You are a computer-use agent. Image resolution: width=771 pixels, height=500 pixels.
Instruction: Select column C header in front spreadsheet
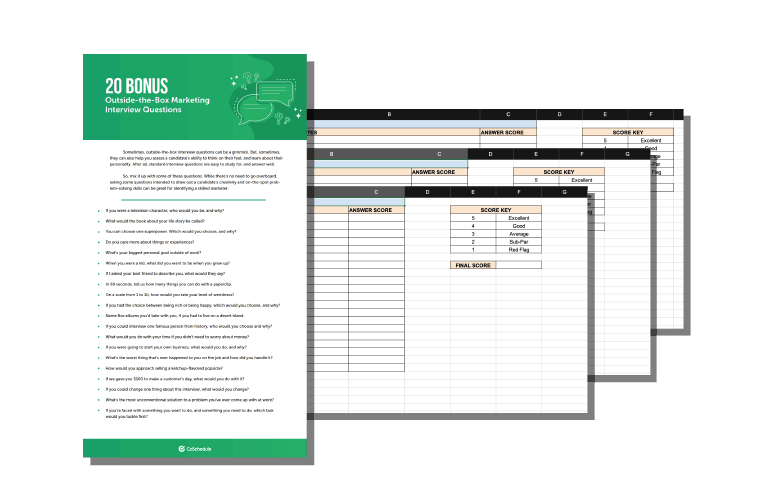pos(376,192)
